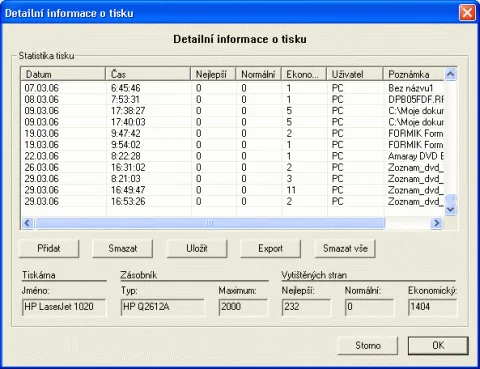
Task: Select the row with time 17:40:03
Action: (233, 122)
